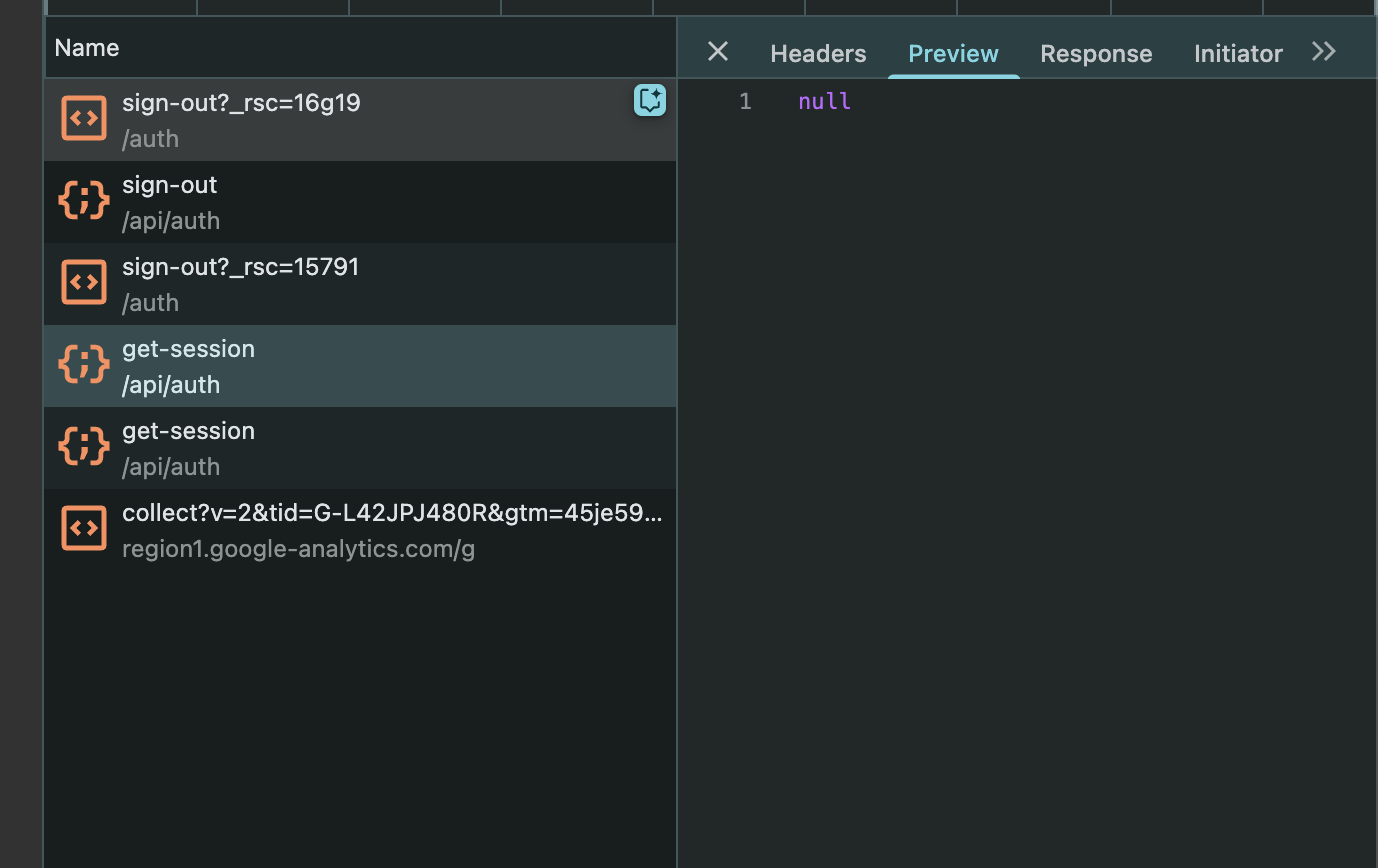Image resolution: width=1378 pixels, height=868 pixels.
Task: Click the JSON icon of the bottom get-session request
Action: [84, 447]
